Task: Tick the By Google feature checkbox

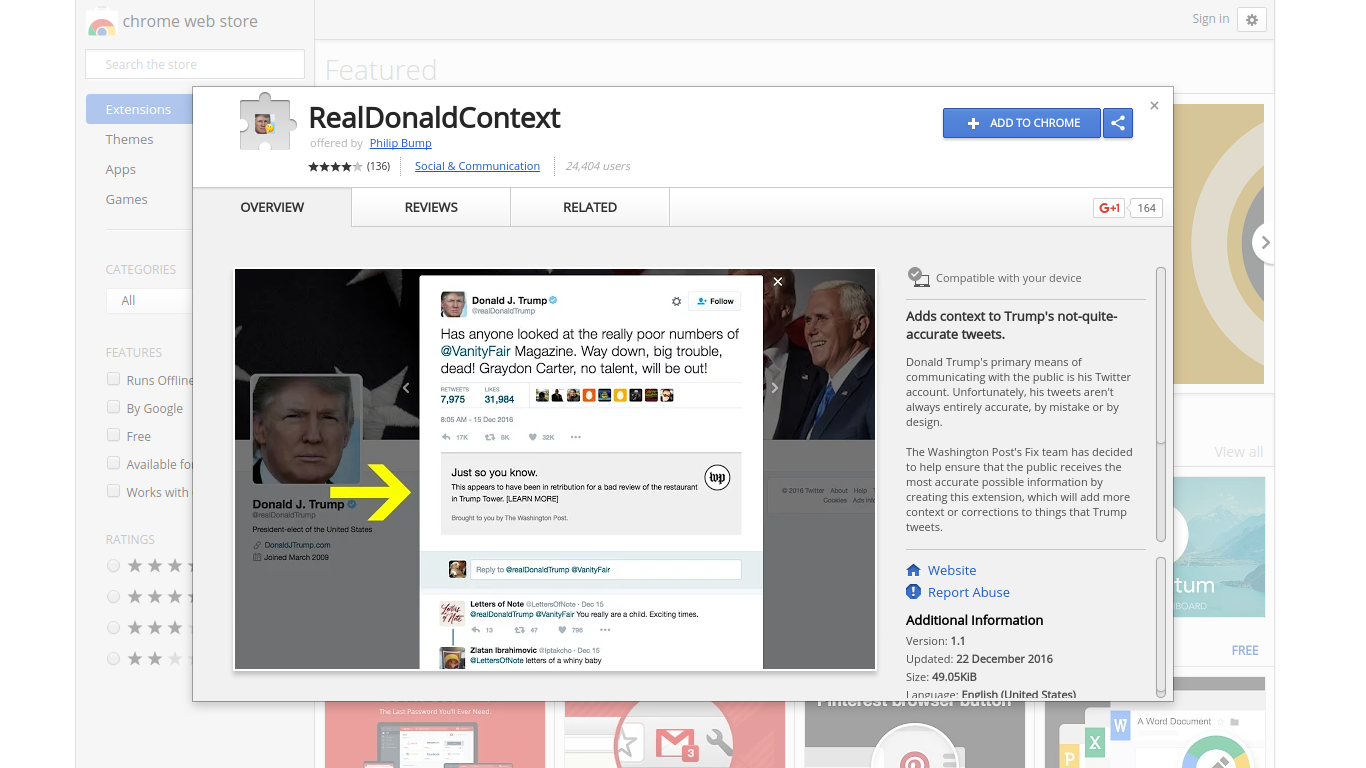Action: click(x=114, y=407)
